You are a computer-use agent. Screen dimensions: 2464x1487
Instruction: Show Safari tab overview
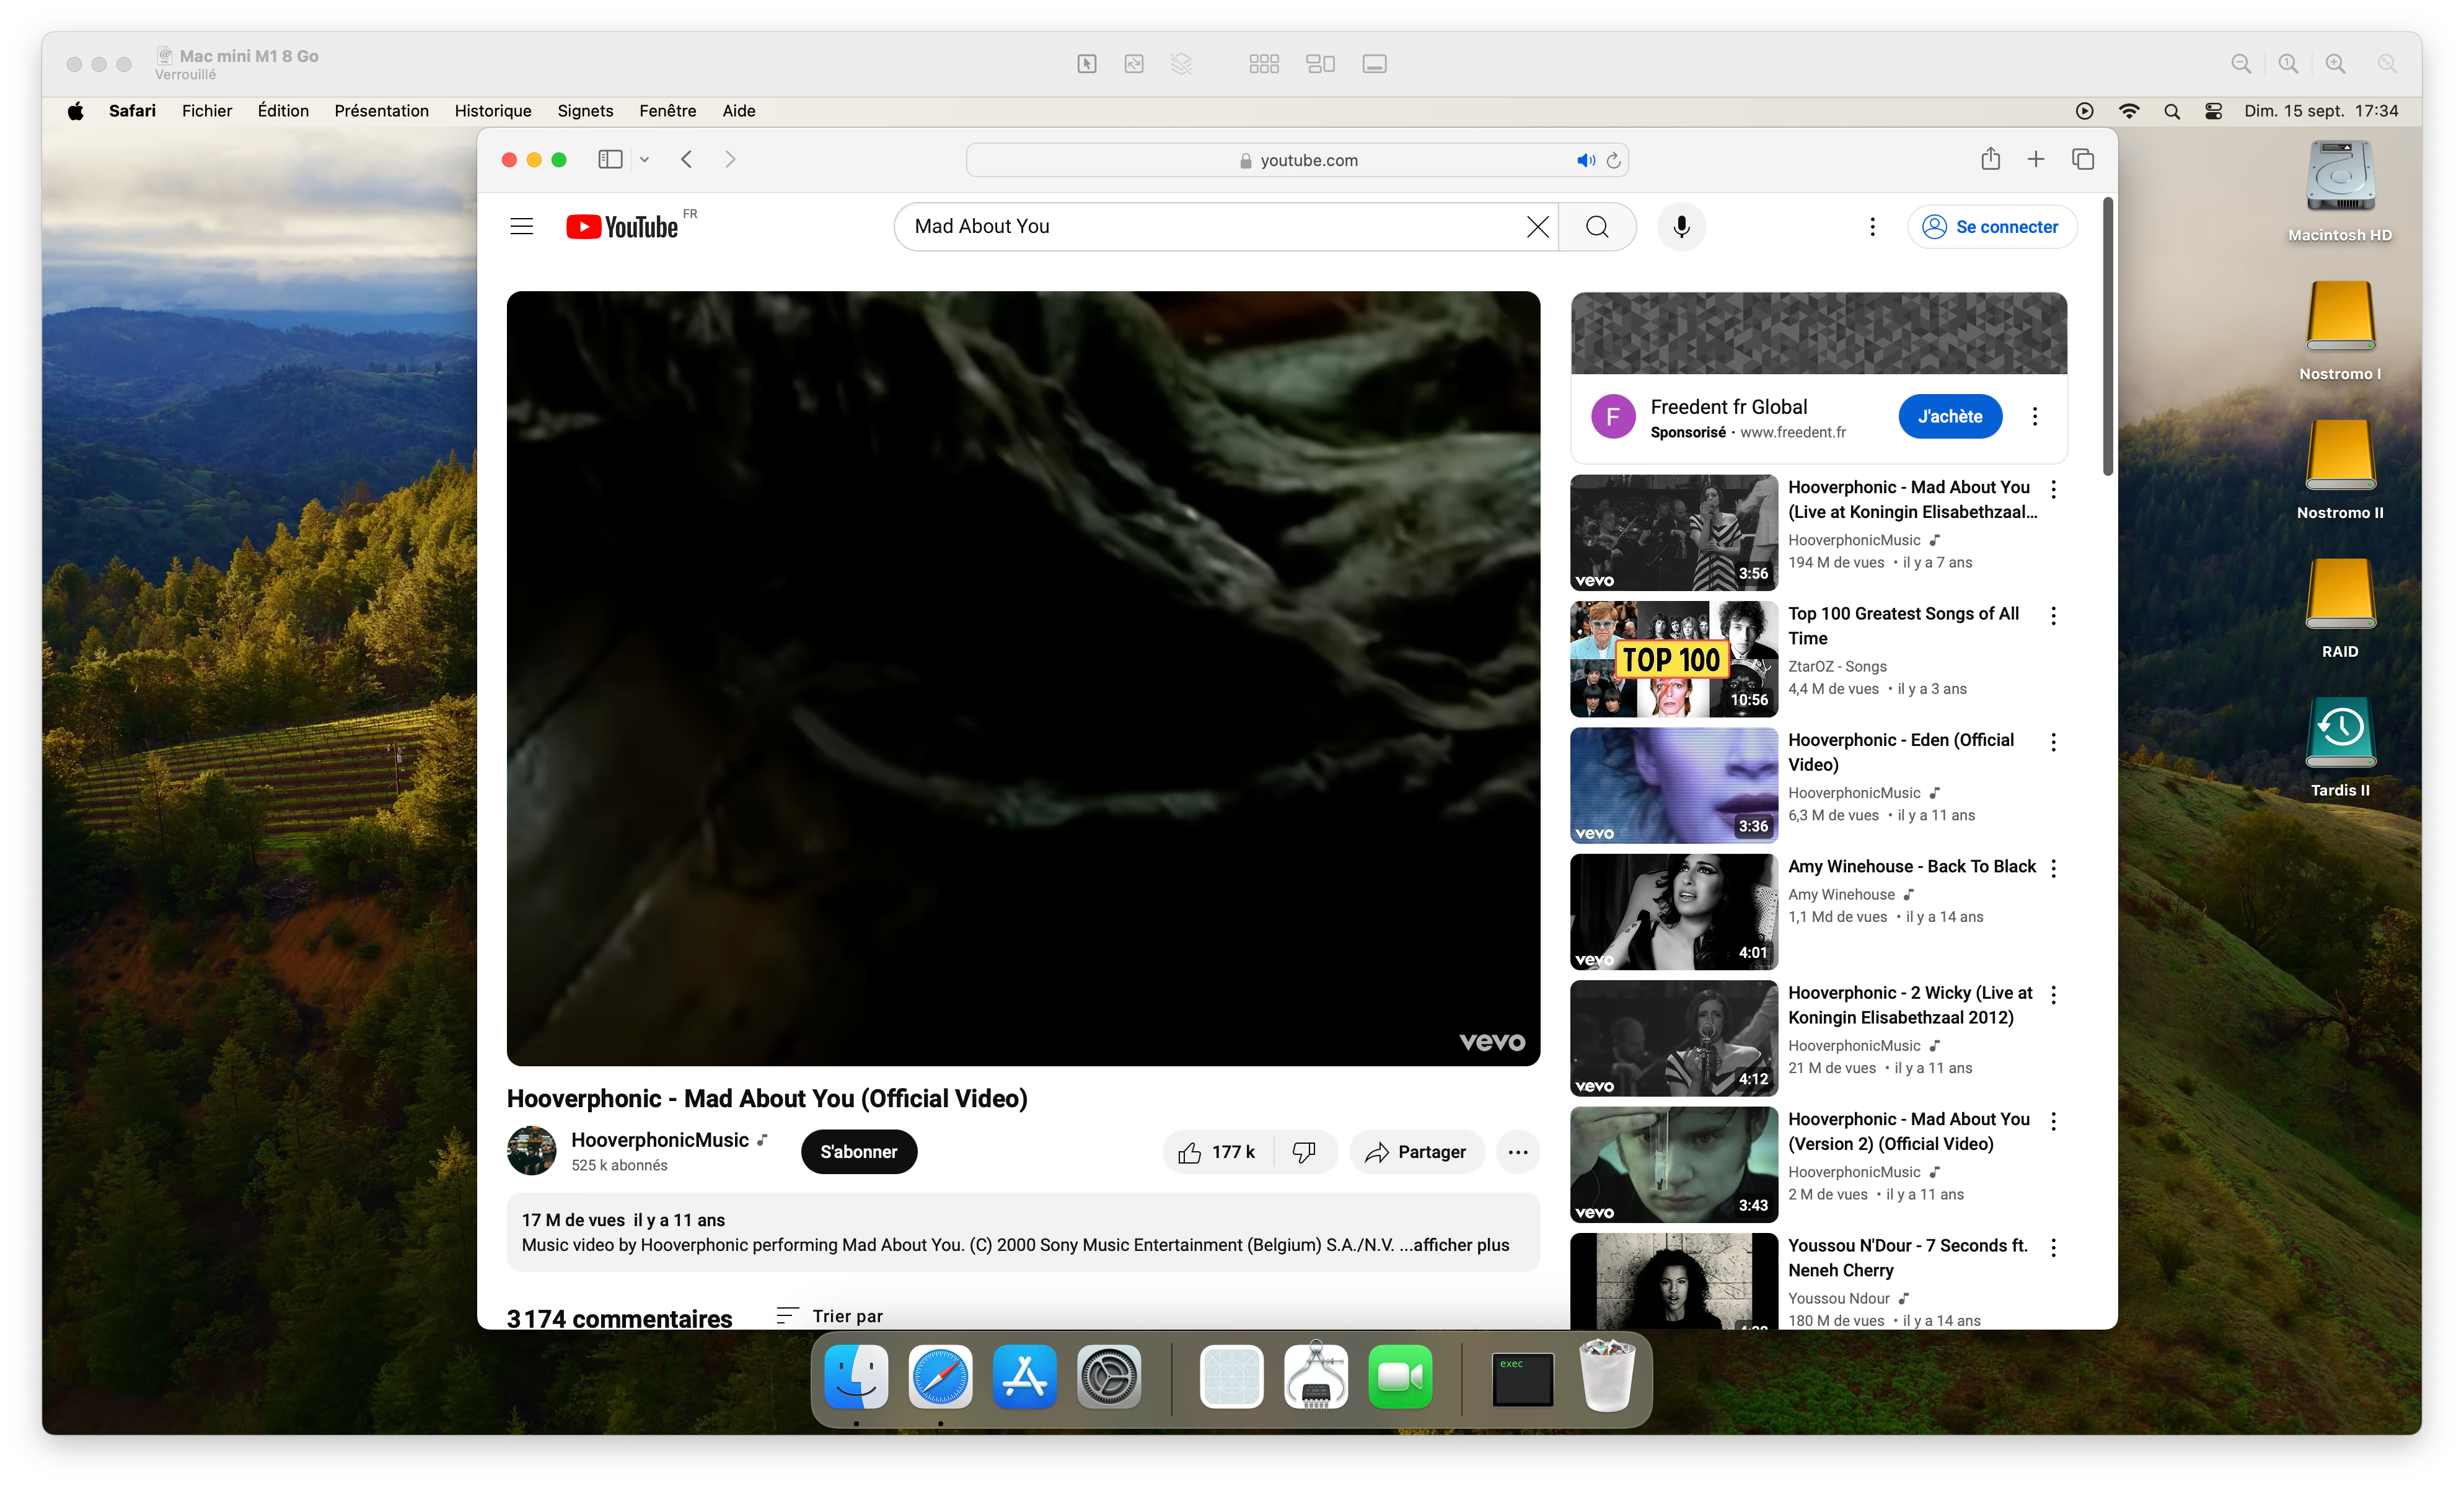coord(2083,159)
